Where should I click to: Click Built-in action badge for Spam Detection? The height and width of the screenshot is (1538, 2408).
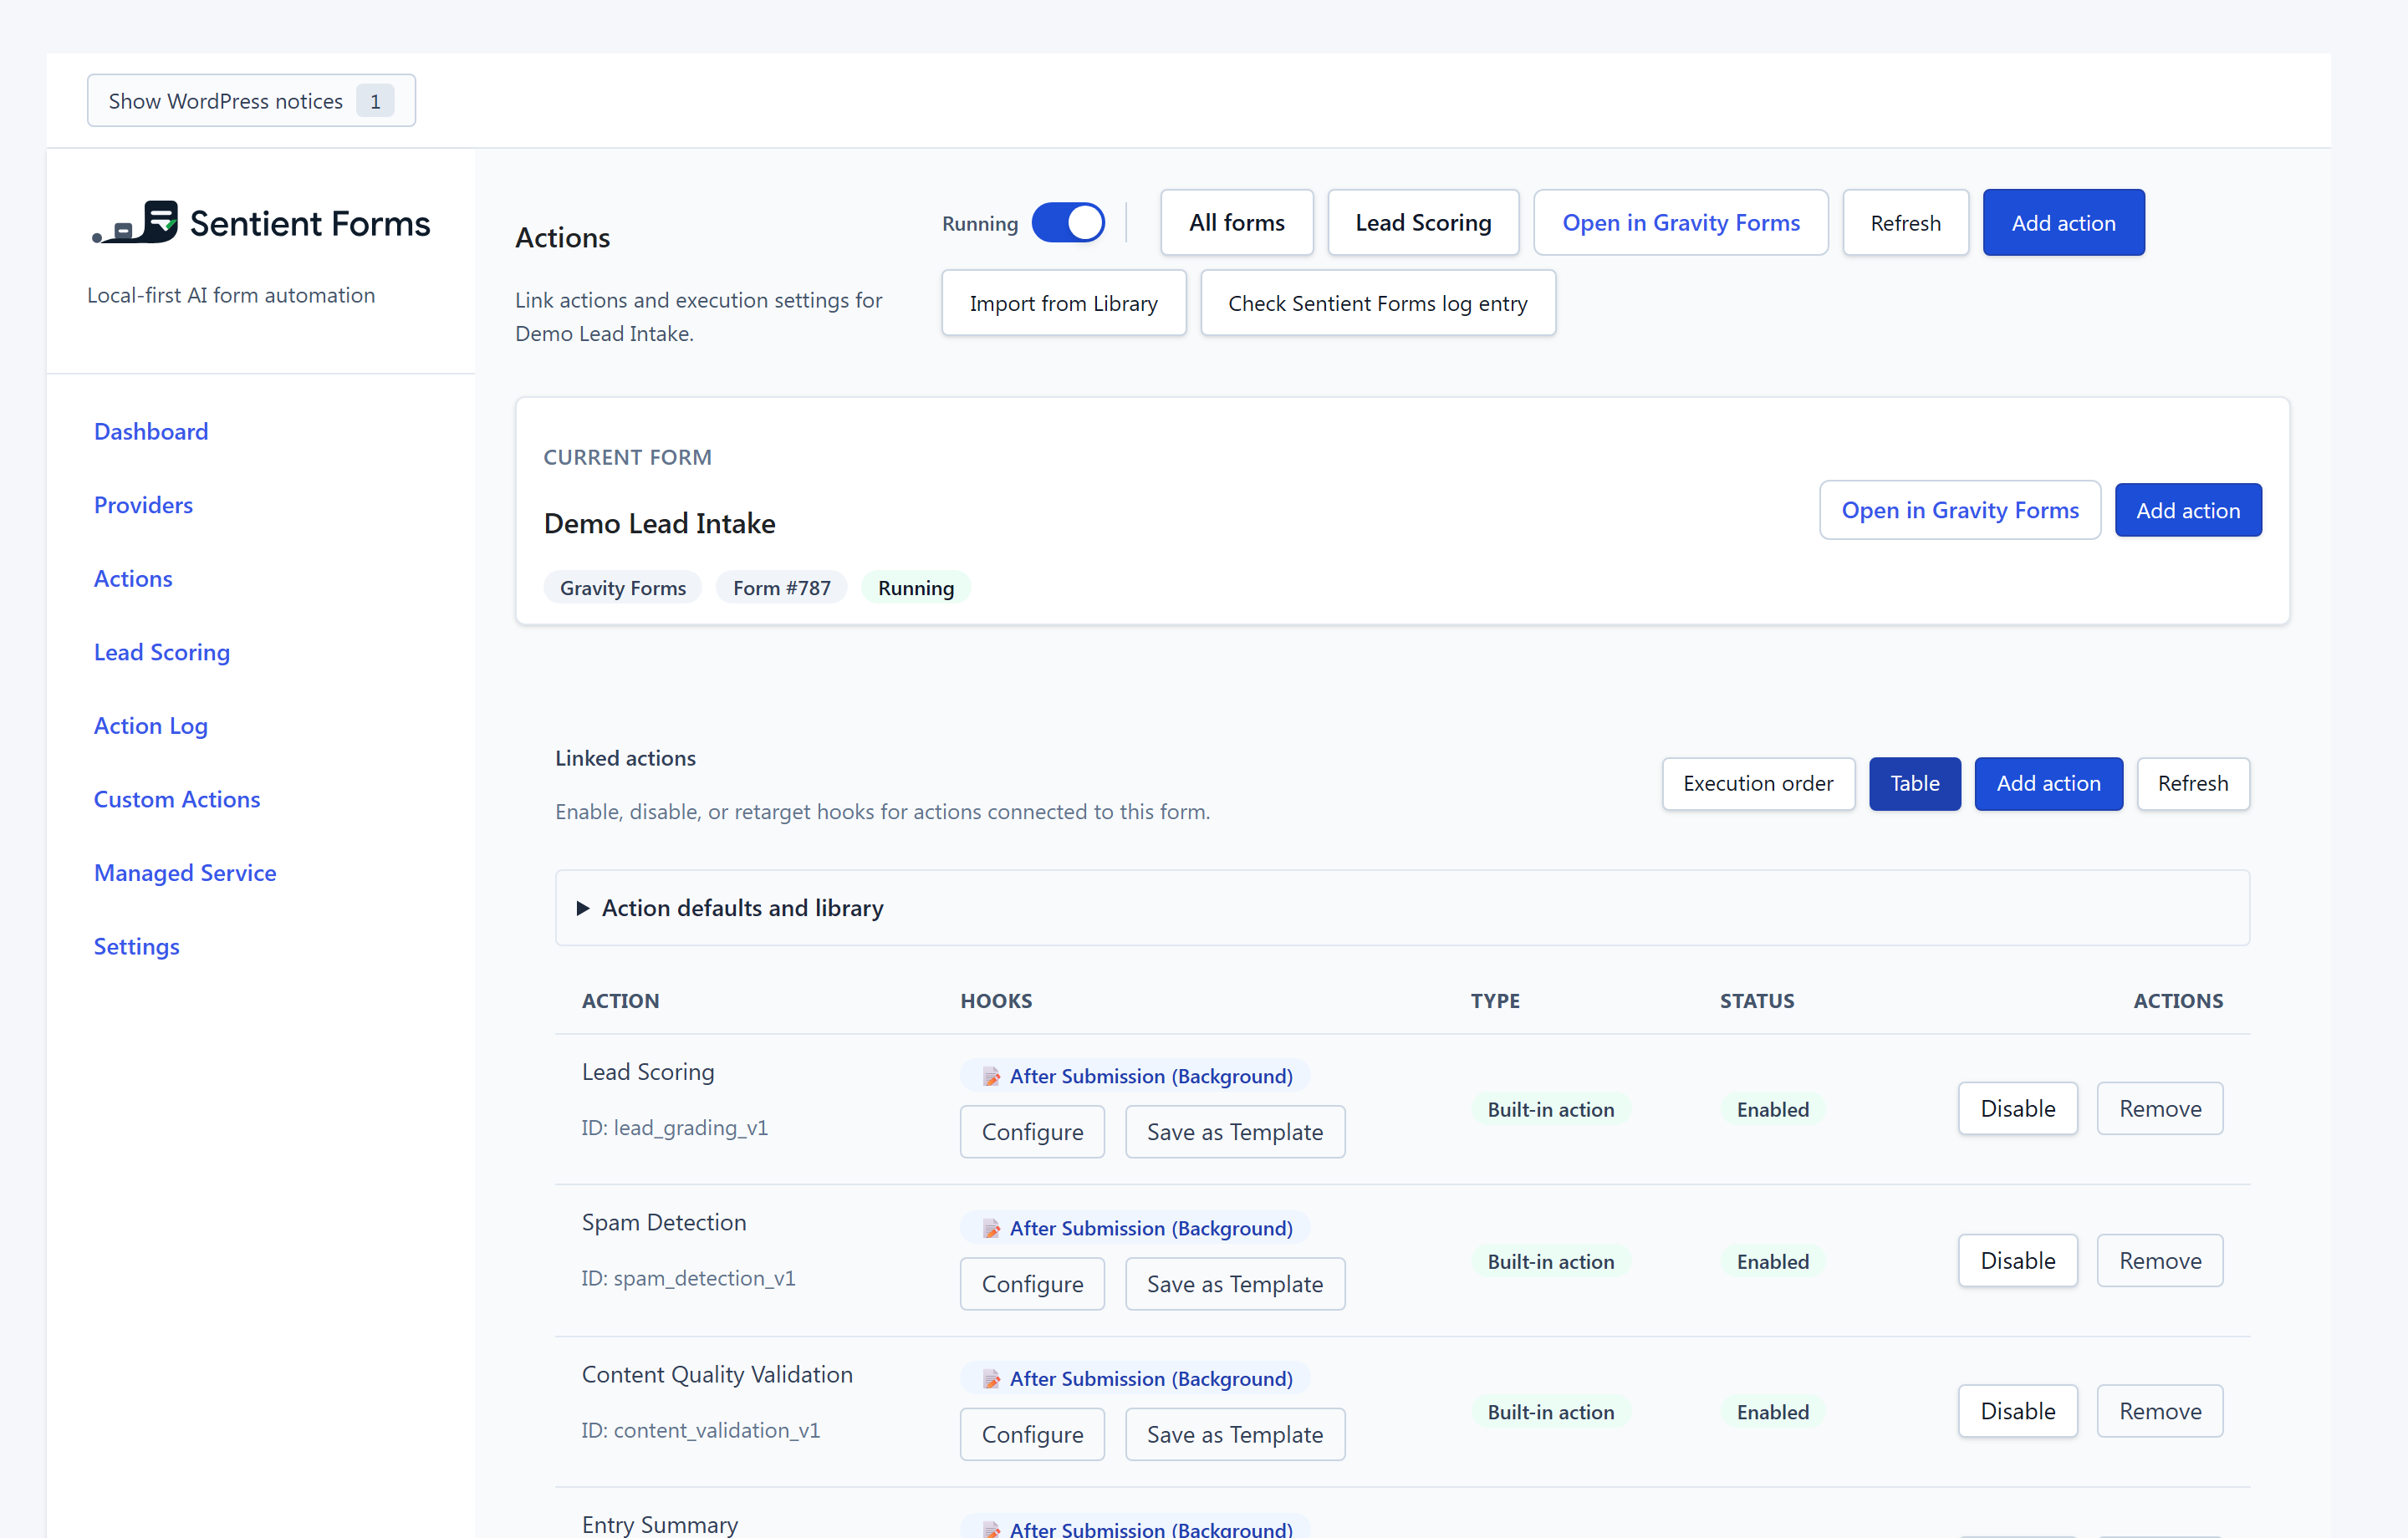tap(1550, 1261)
